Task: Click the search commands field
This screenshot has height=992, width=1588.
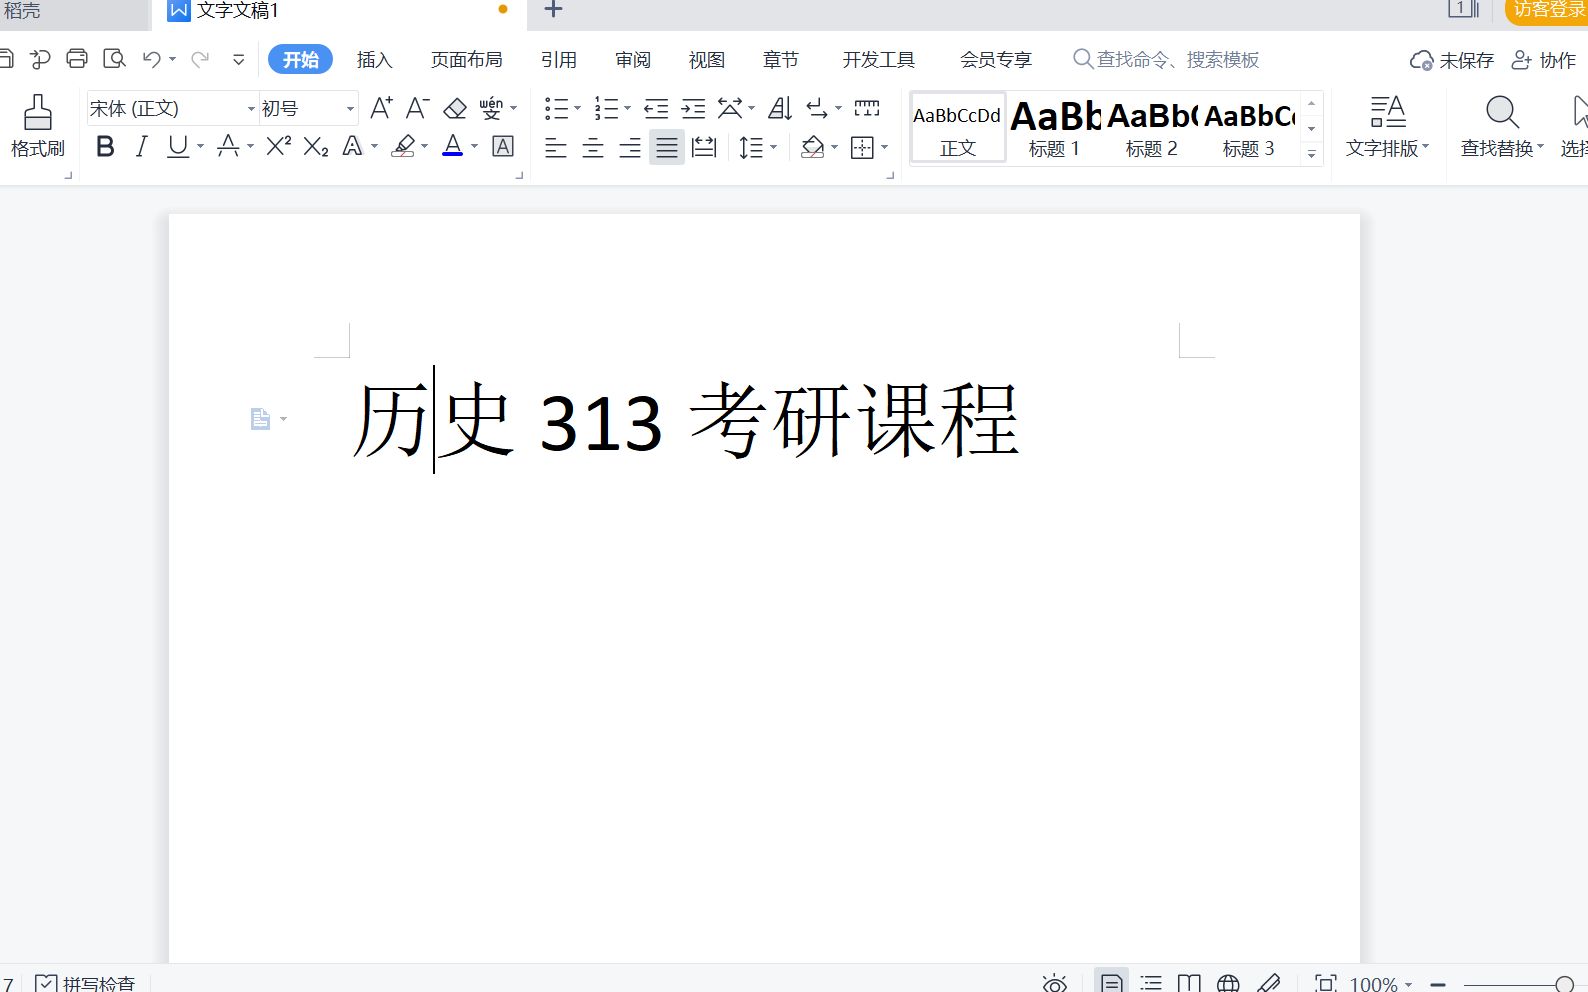Action: pos(1166,60)
